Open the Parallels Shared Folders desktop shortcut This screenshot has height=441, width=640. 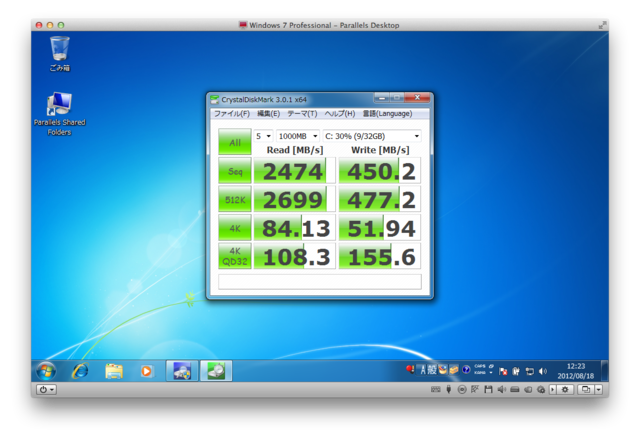coord(60,114)
